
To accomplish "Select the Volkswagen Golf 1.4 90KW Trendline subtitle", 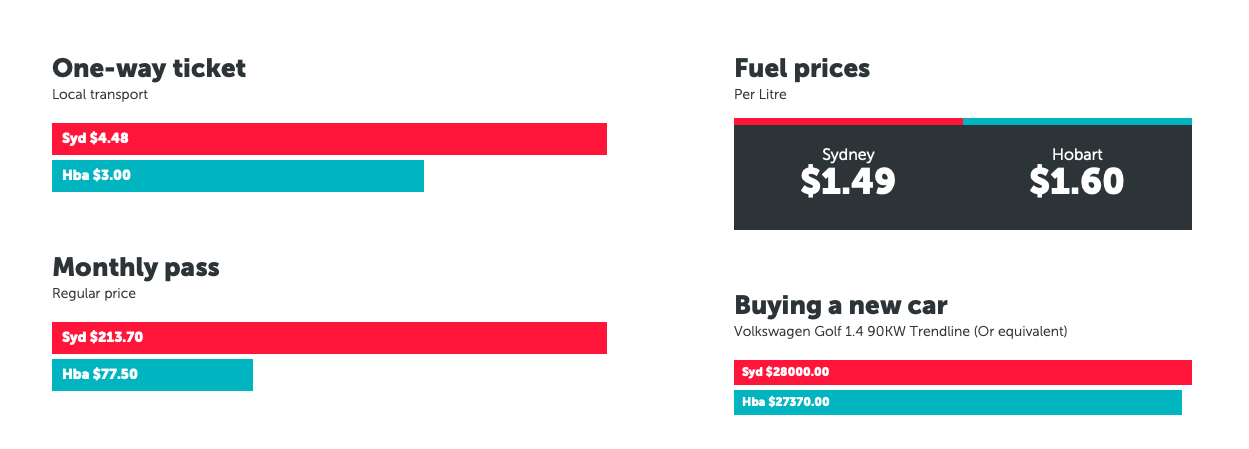I will (x=901, y=331).
